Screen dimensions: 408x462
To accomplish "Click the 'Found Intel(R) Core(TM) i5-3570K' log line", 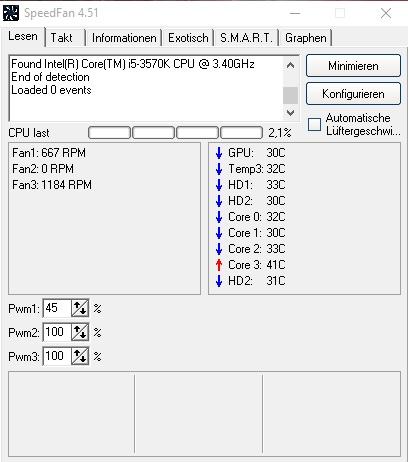I will [133, 64].
